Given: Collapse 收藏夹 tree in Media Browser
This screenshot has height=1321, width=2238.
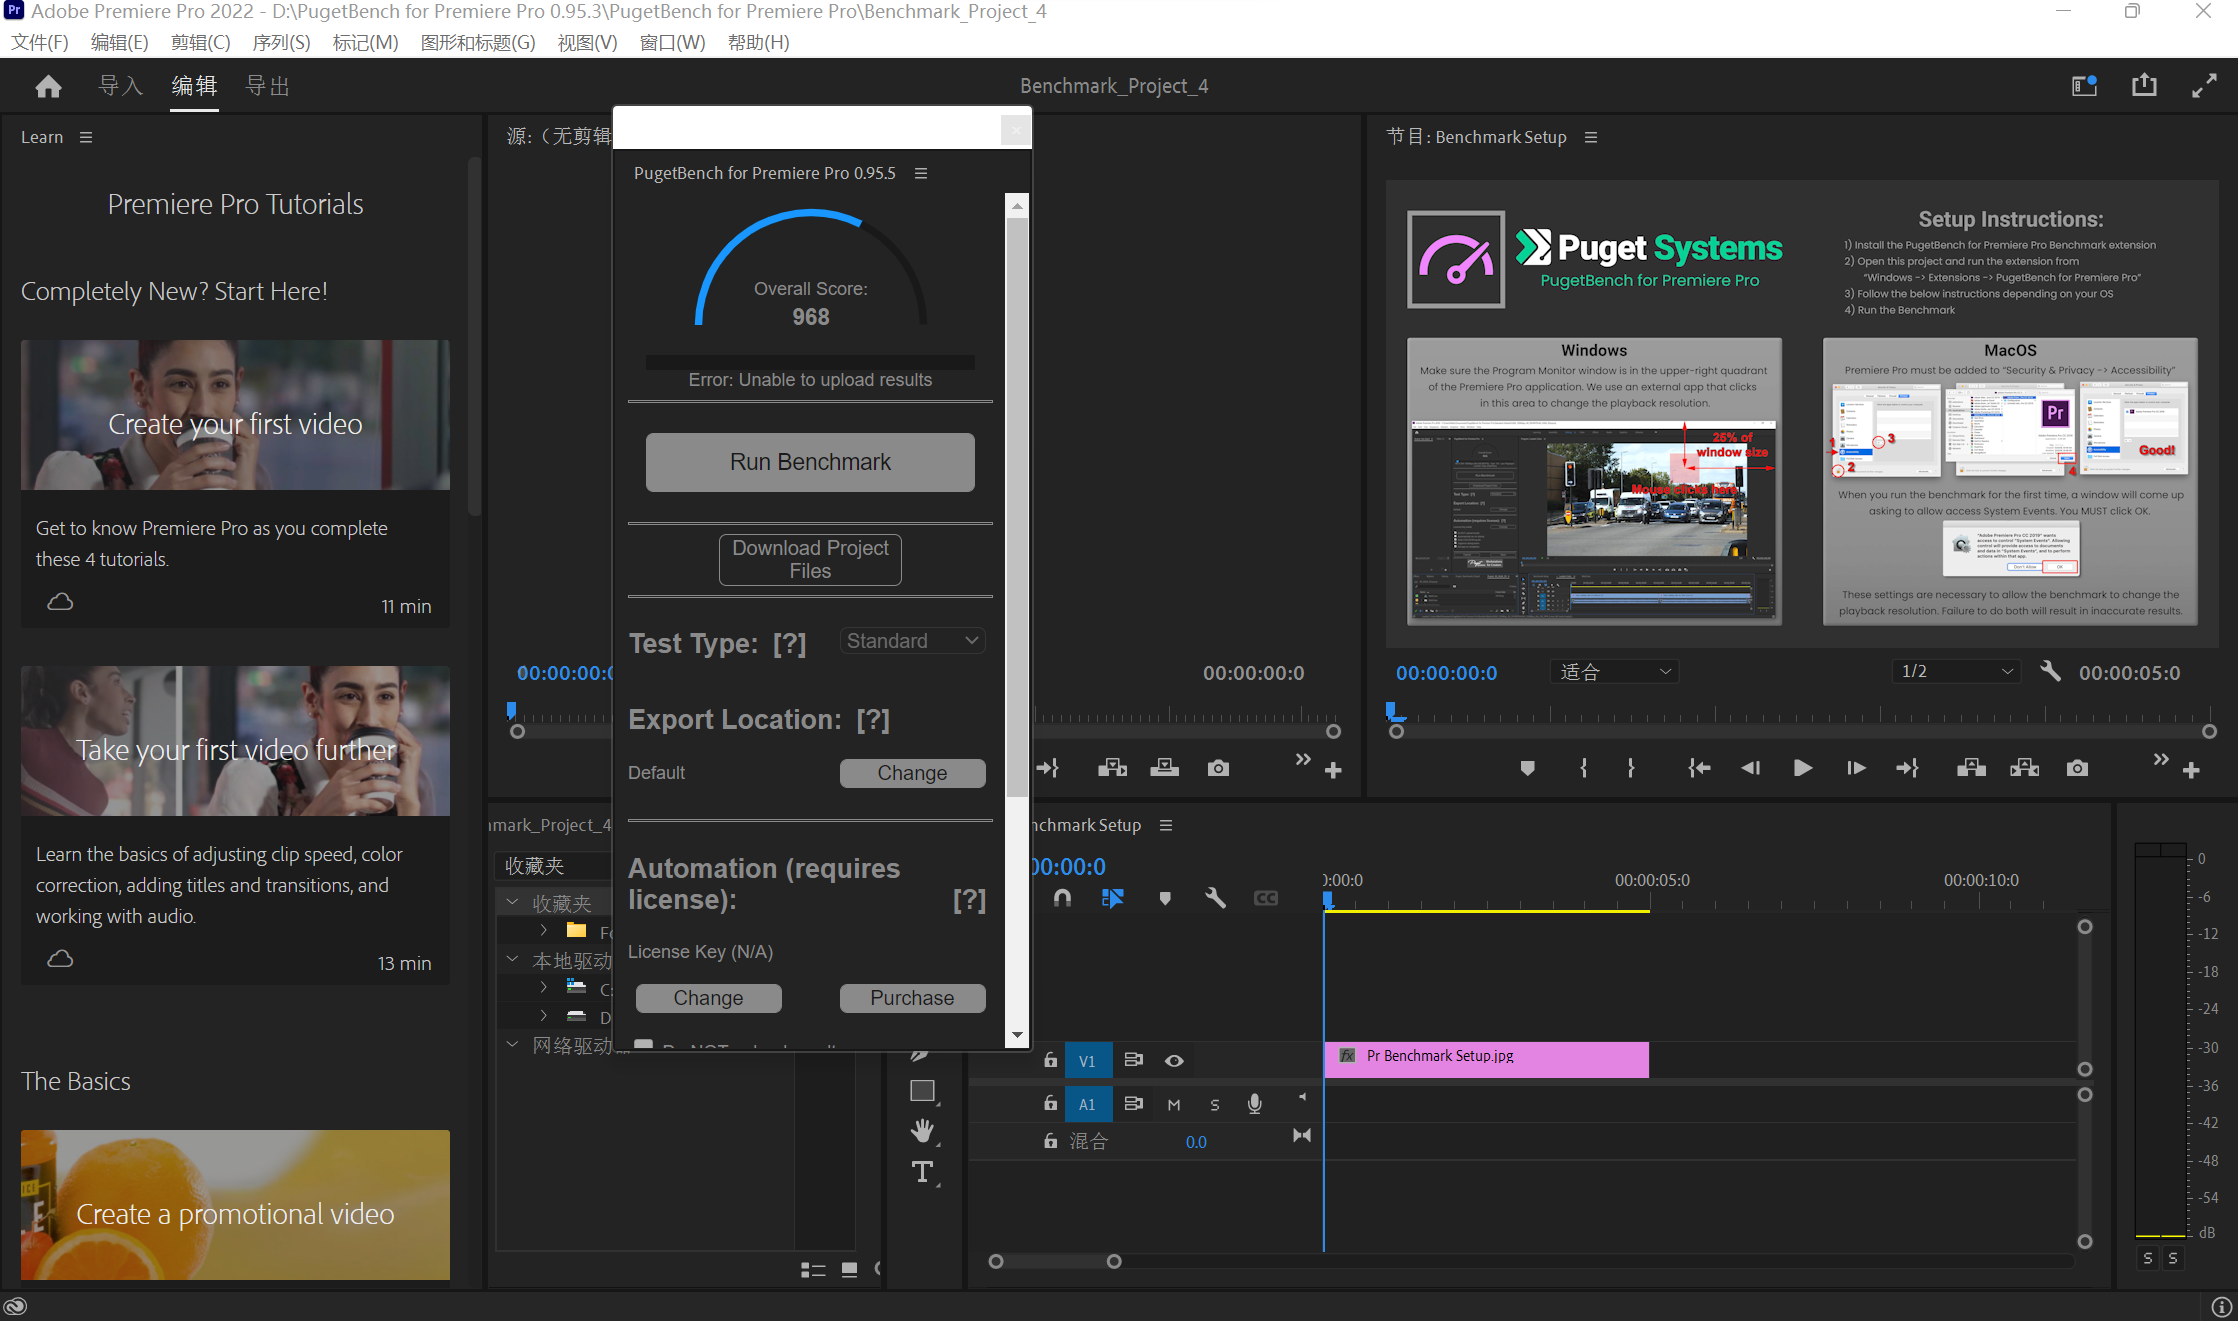Looking at the screenshot, I should coord(513,902).
